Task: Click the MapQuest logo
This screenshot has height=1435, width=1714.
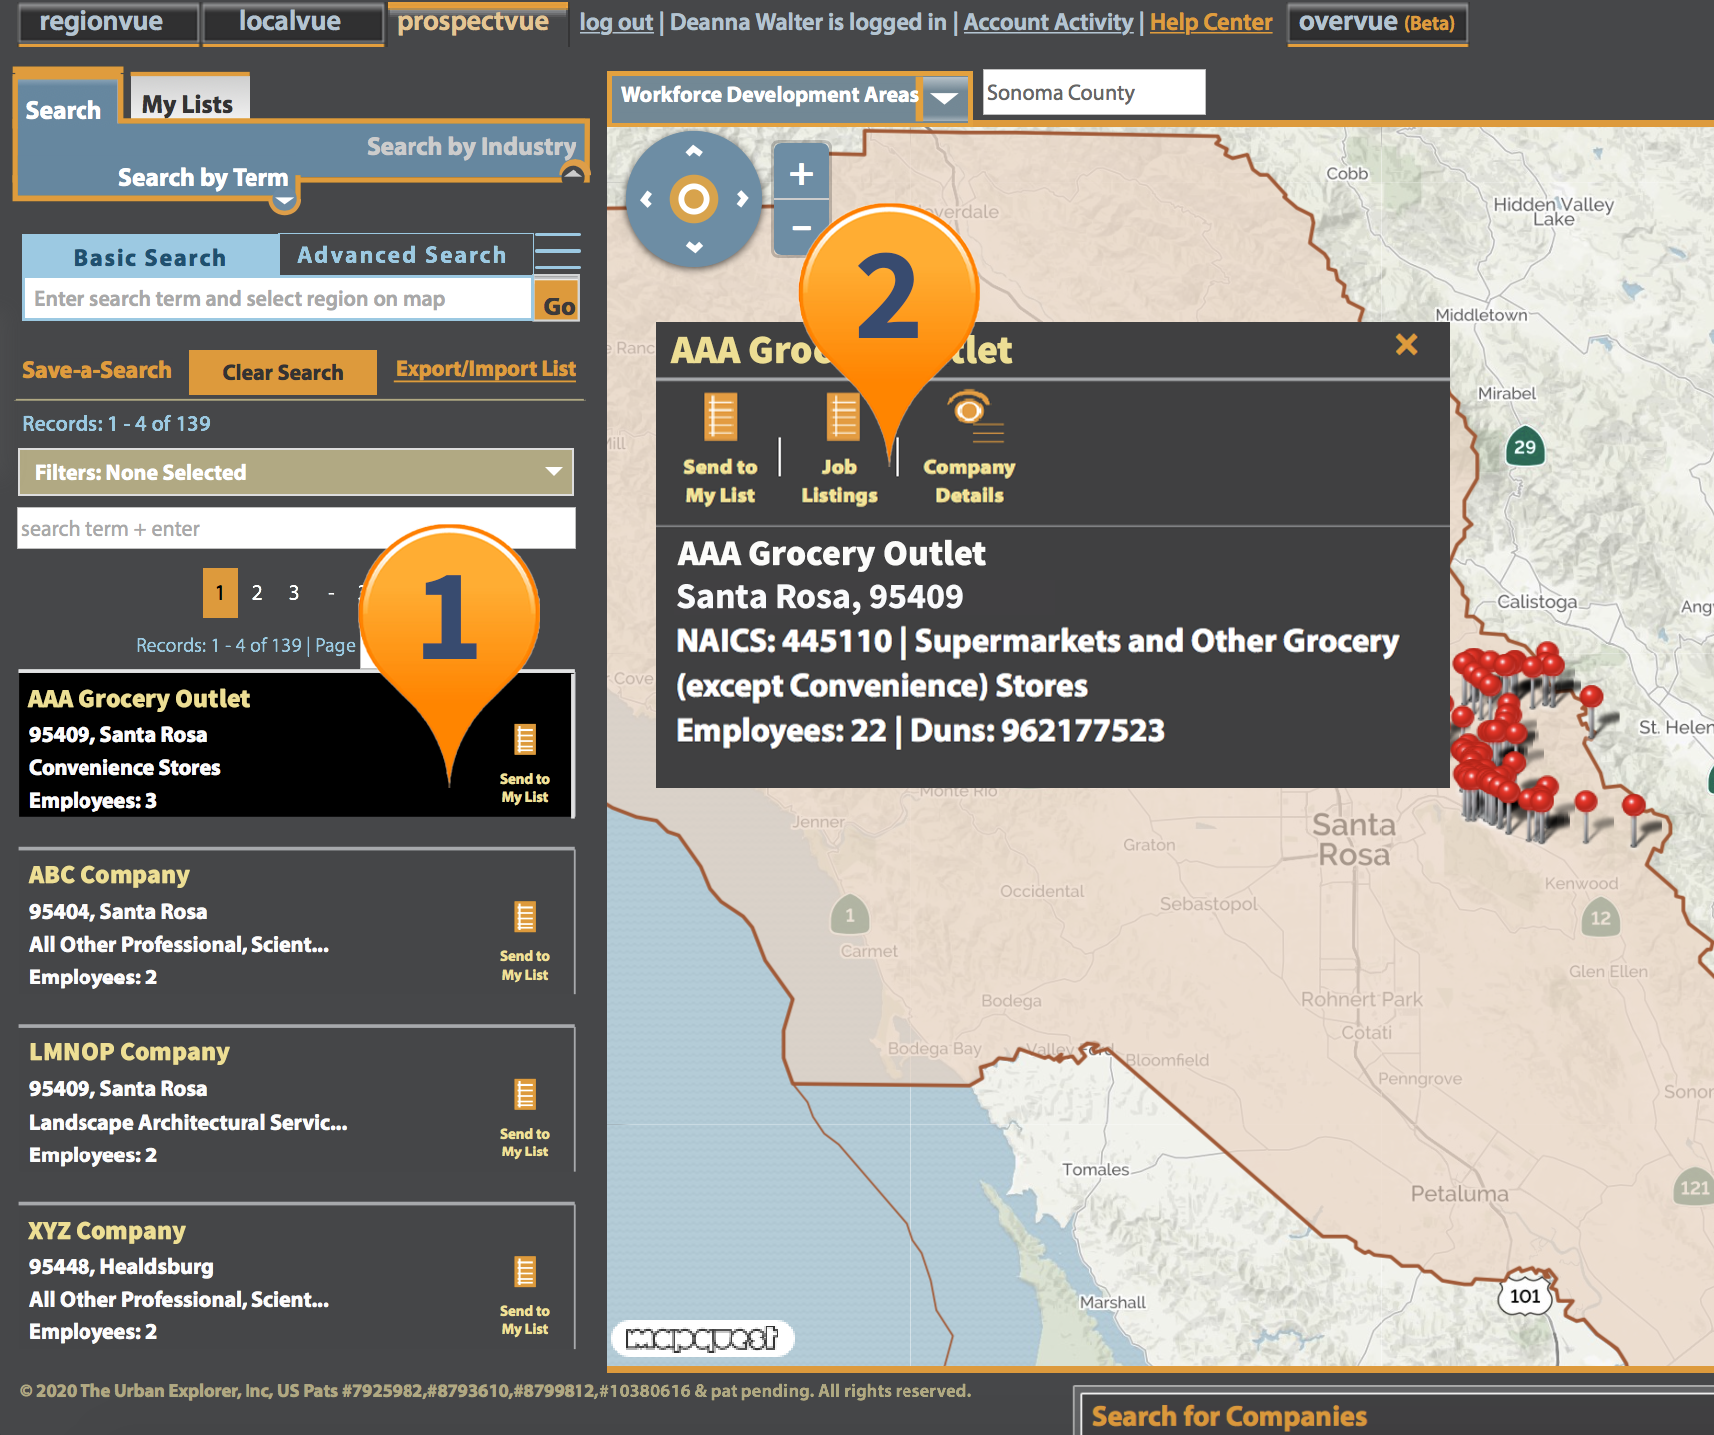Action: coord(702,1337)
